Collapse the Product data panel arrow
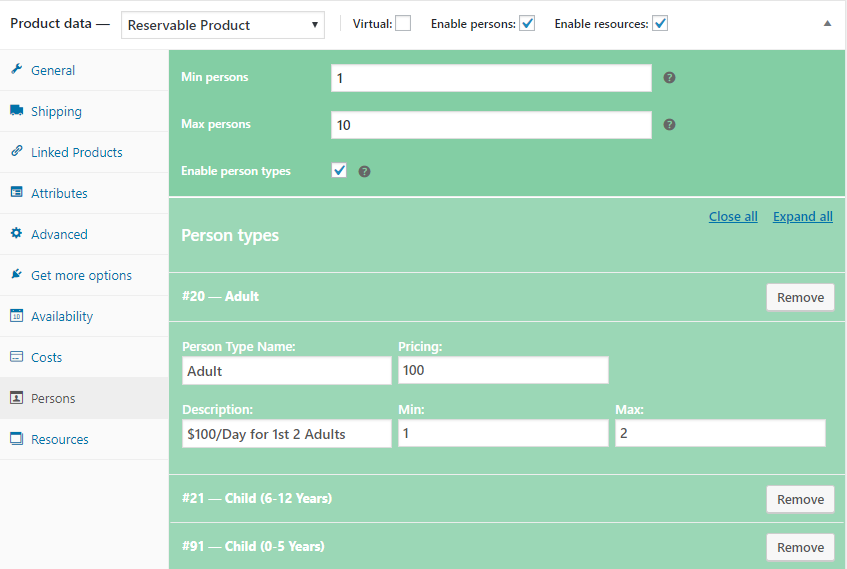847x569 pixels. point(827,24)
